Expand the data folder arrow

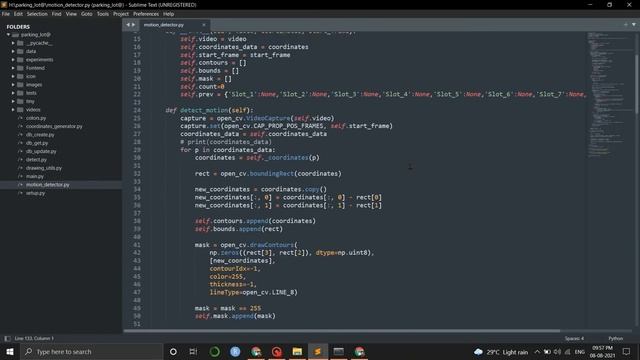pyautogui.click(x=13, y=51)
